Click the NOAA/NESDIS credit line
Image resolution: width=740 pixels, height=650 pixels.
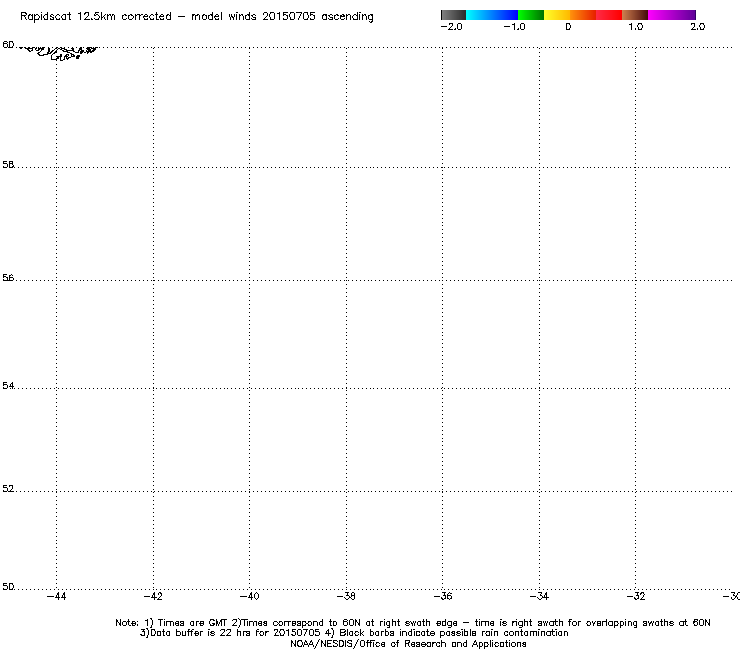pos(408,644)
